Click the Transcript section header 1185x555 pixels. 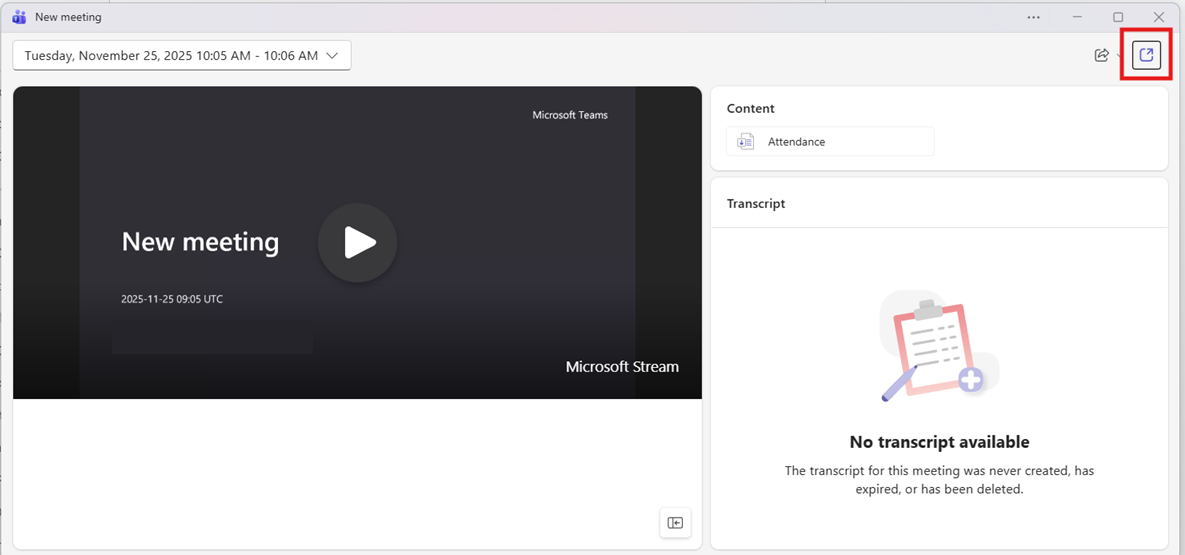point(756,203)
